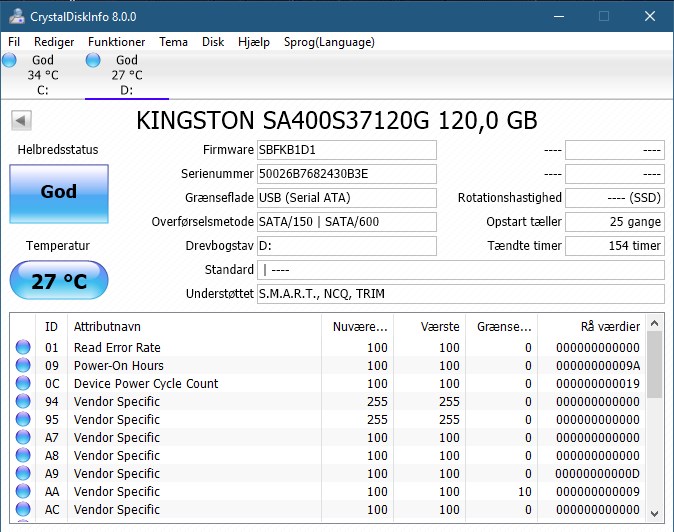The image size is (674, 532).
Task: Click the attribute list scrollbar thumb
Action: [654, 365]
